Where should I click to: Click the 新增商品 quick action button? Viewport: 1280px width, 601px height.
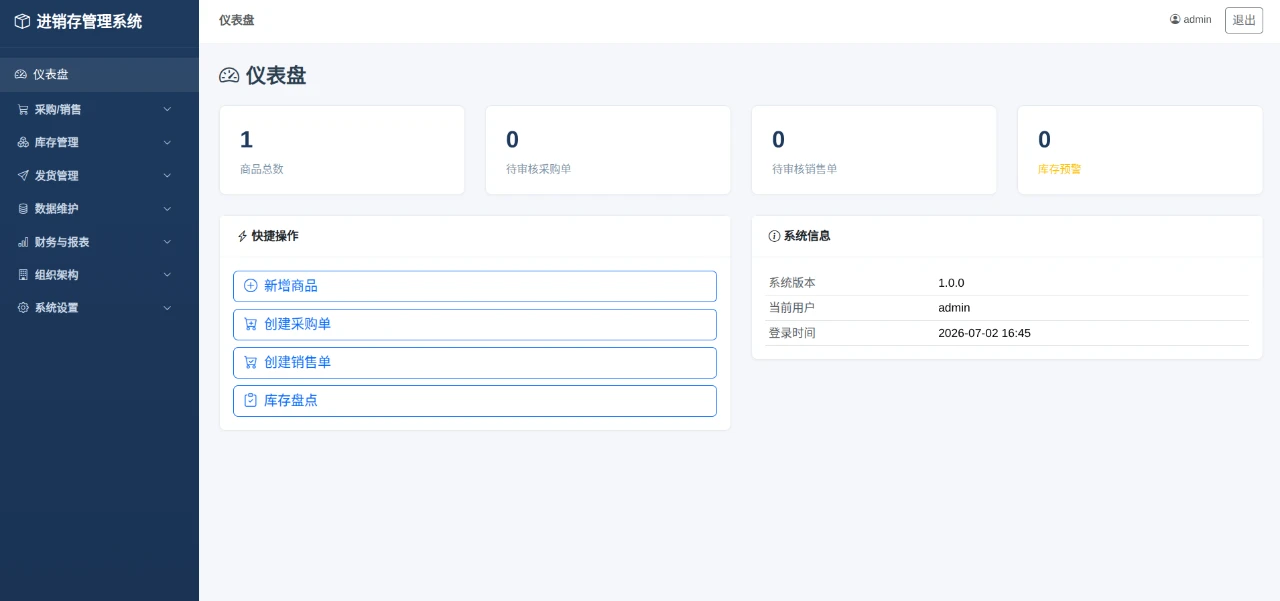pos(475,286)
